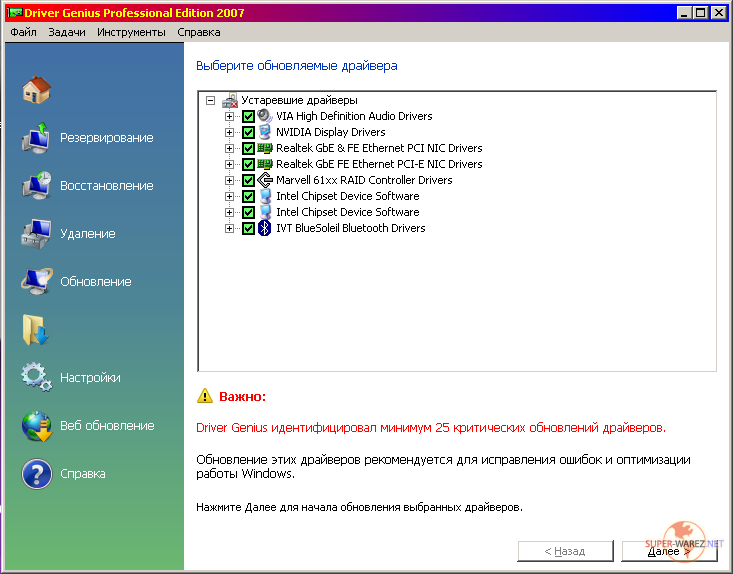Open the Обновление update icon

click(37, 282)
